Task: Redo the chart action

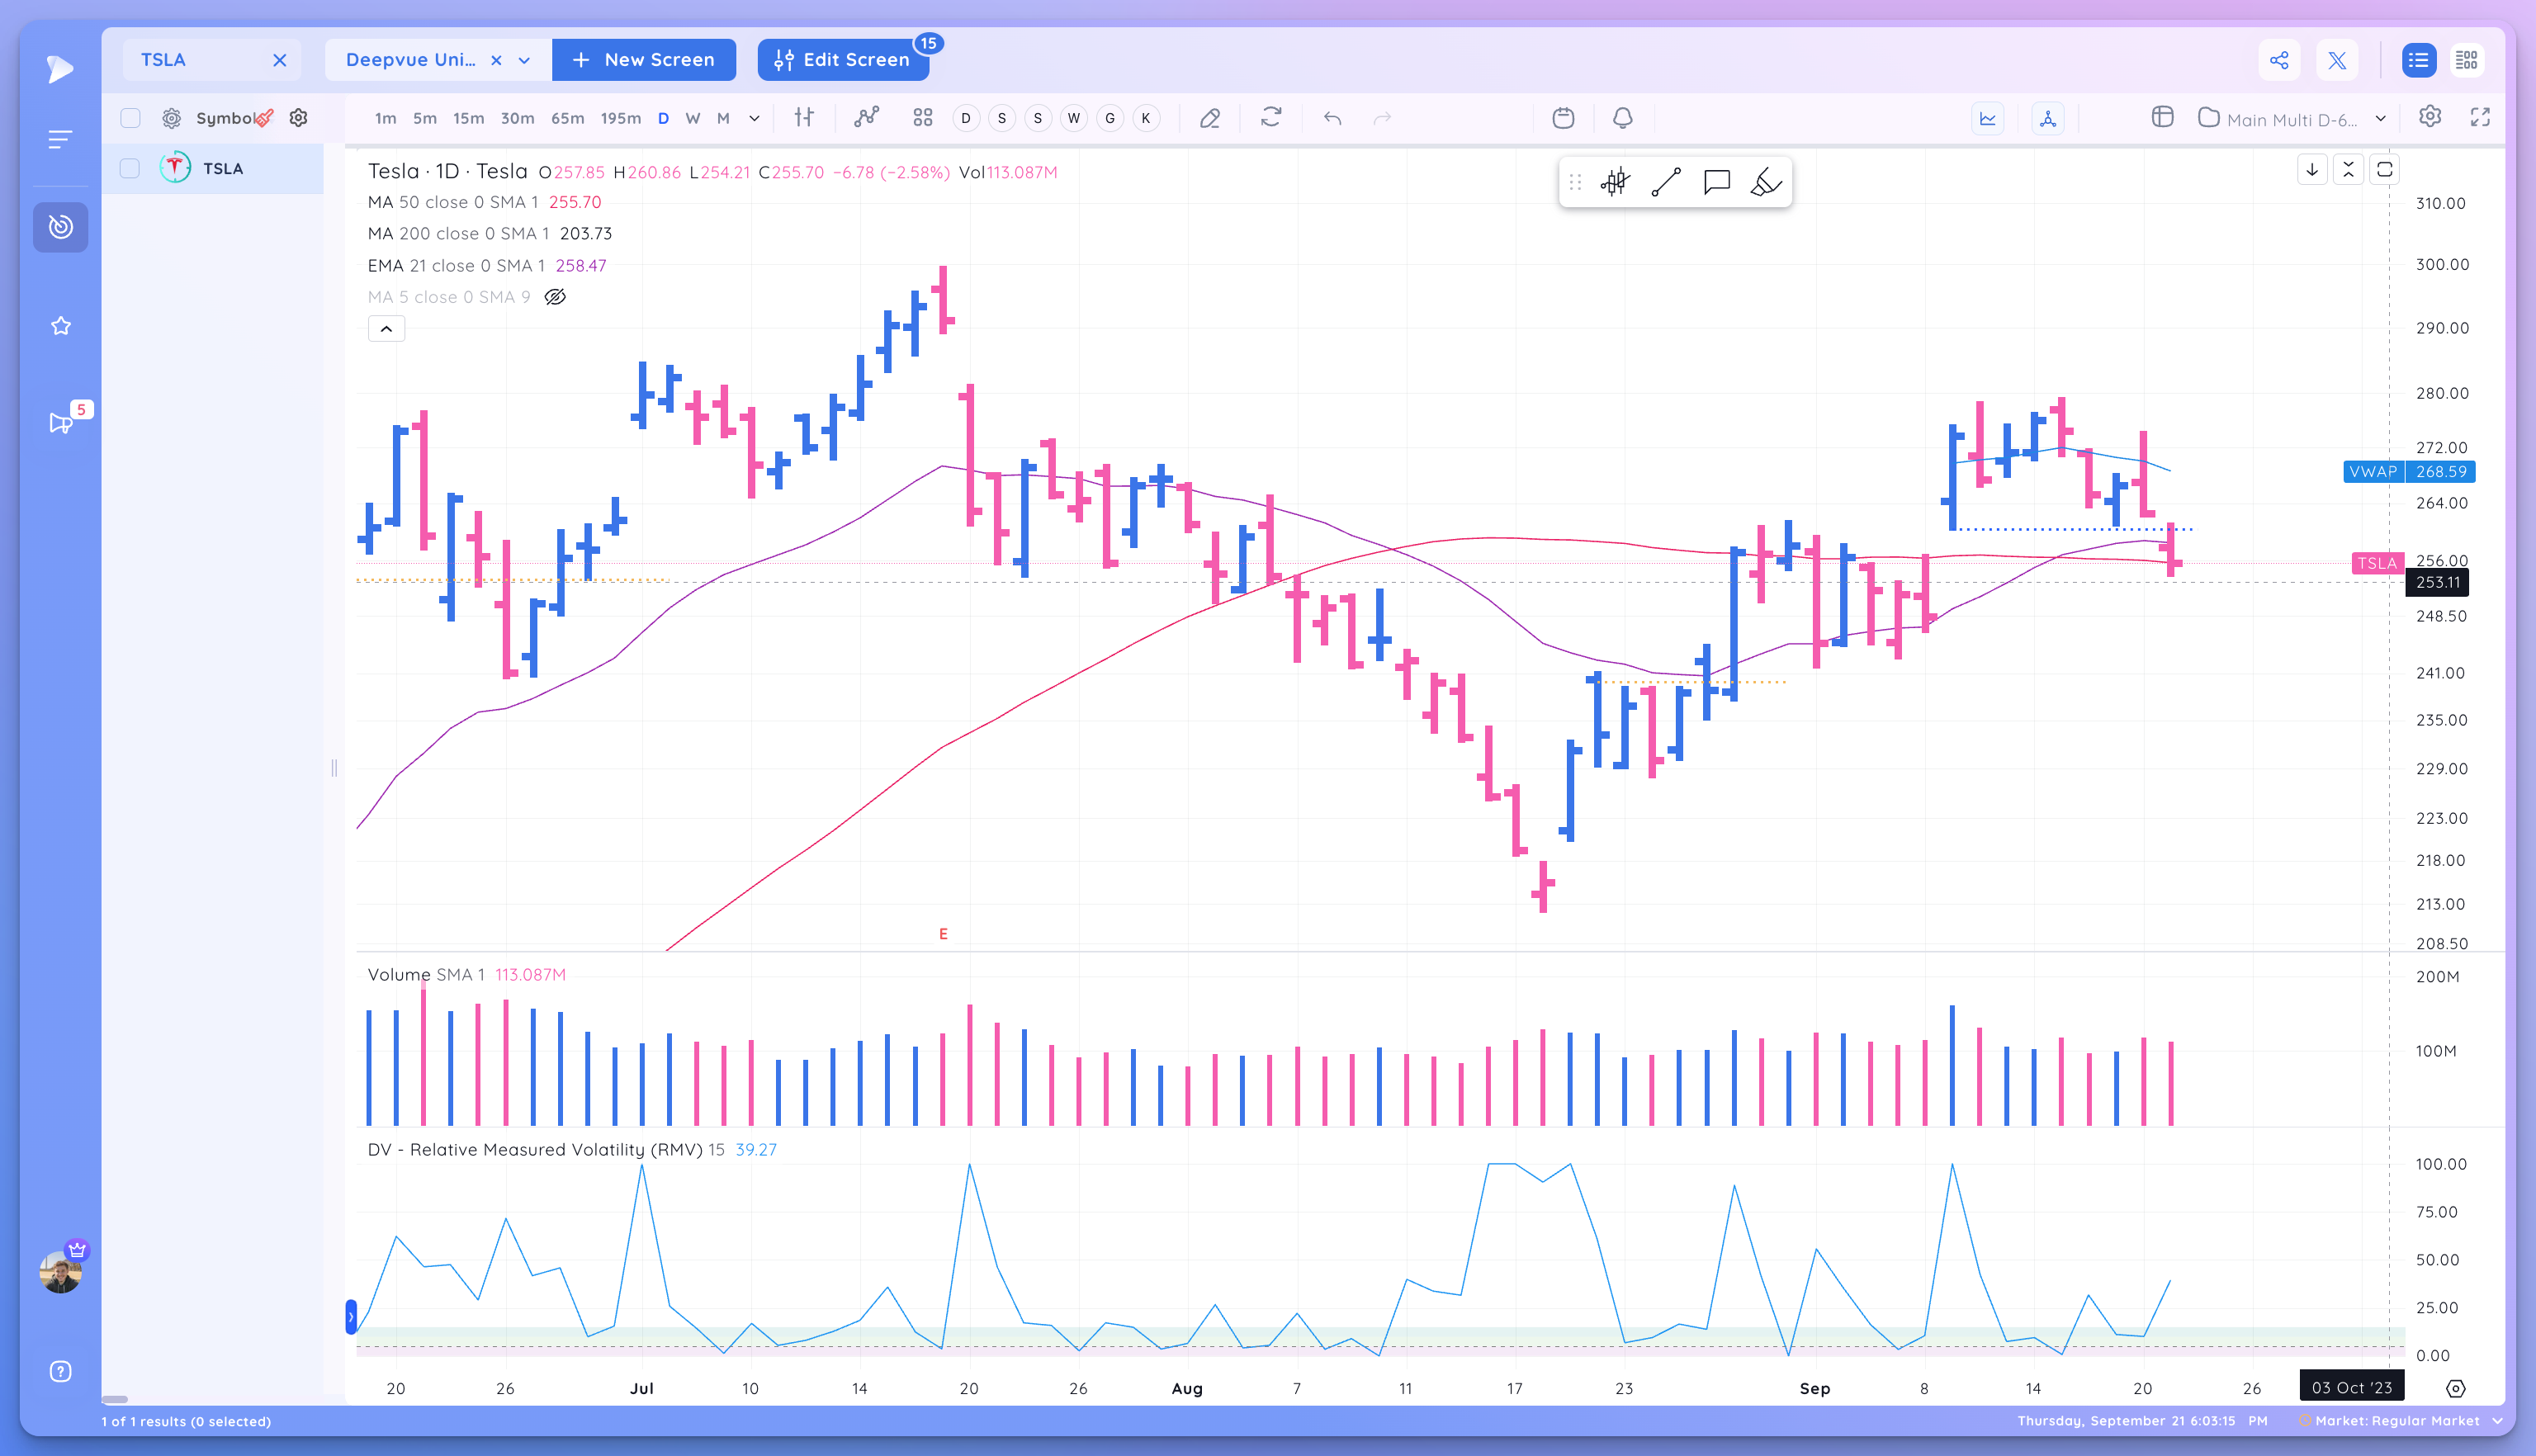Action: click(x=1382, y=118)
